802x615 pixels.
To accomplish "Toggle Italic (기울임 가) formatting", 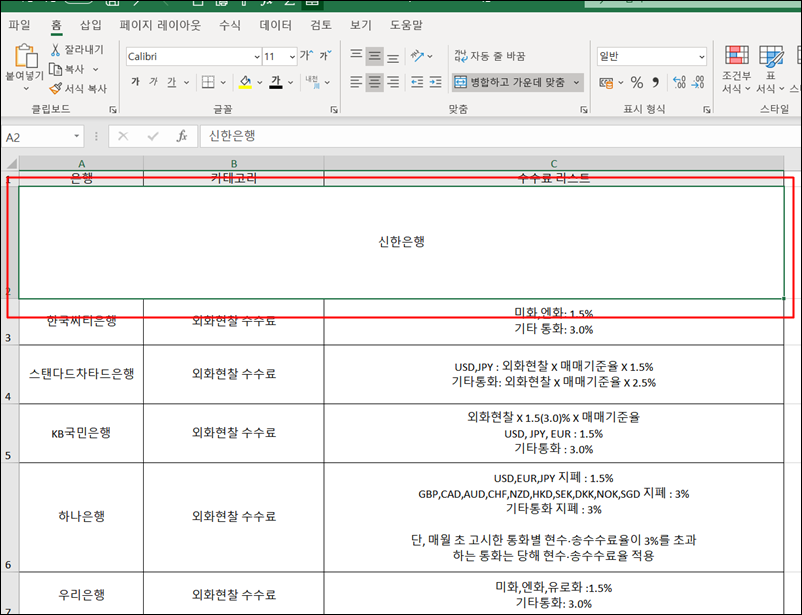I will click(153, 82).
